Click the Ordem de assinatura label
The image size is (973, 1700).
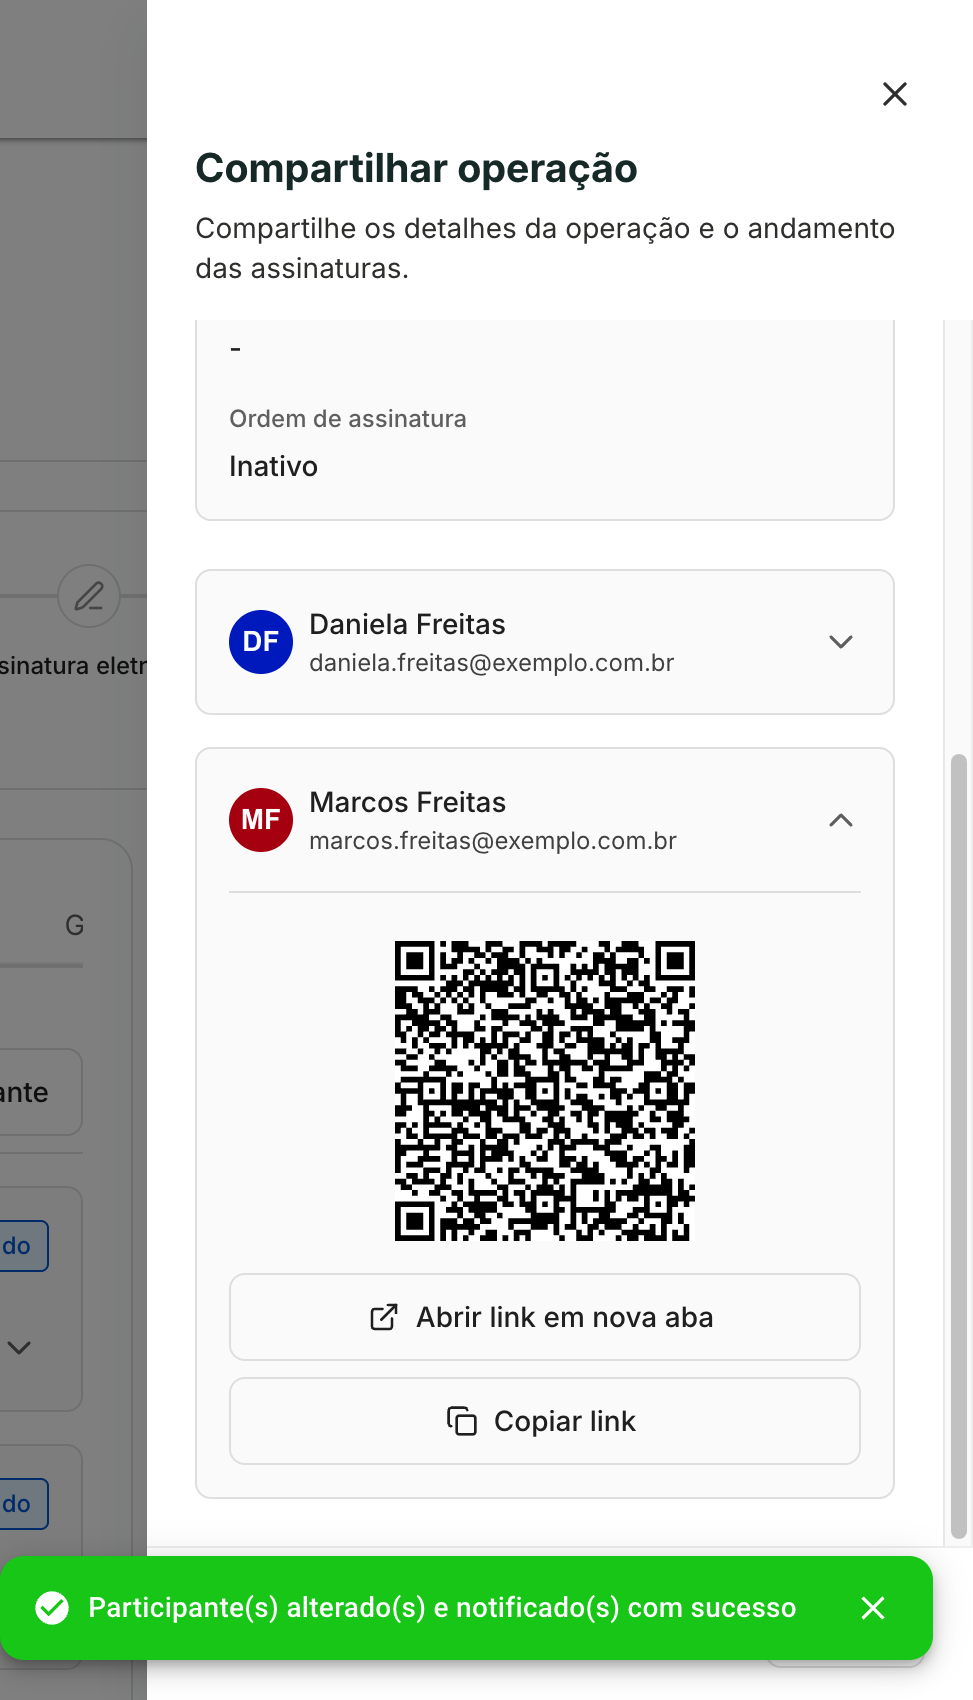click(x=348, y=419)
